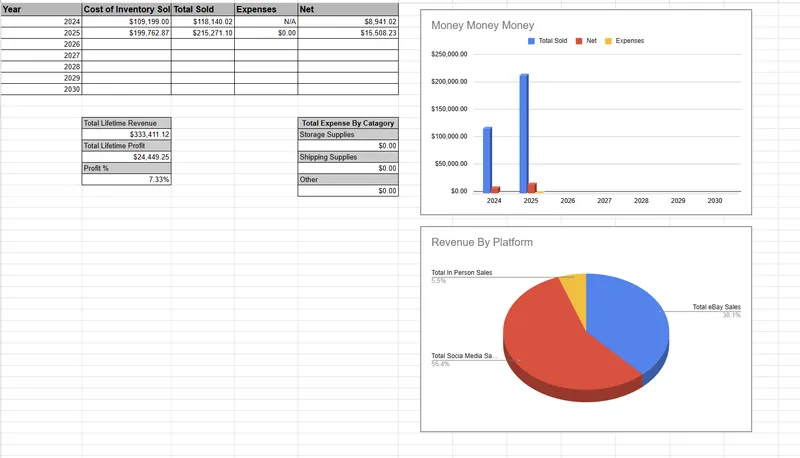This screenshot has height=458, width=800.
Task: Select the Expenses column header cell
Action: click(x=266, y=9)
